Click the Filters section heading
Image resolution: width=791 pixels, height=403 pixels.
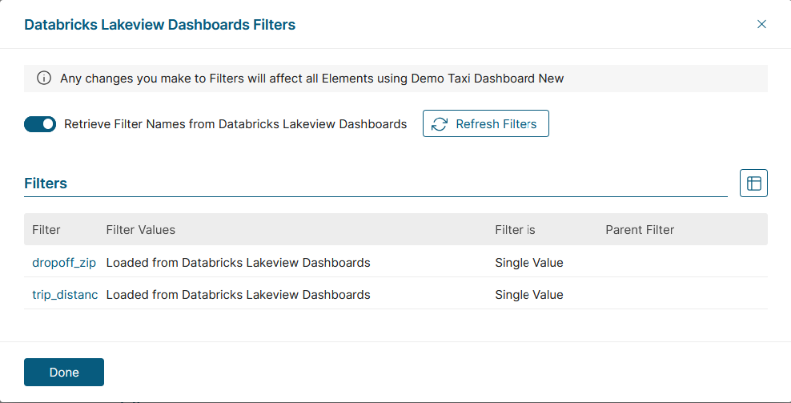click(x=46, y=184)
